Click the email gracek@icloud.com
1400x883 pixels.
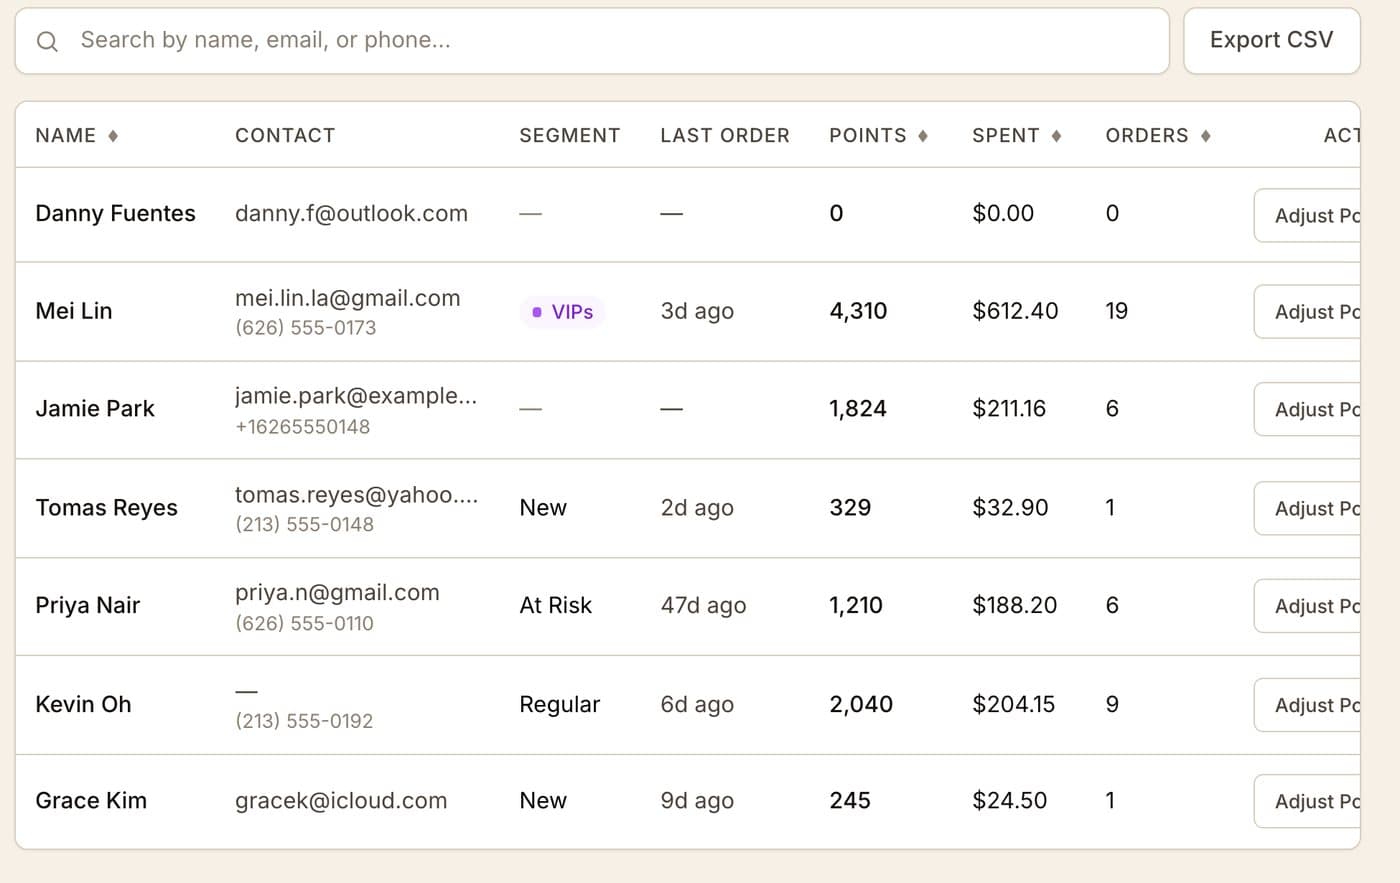pos(341,800)
